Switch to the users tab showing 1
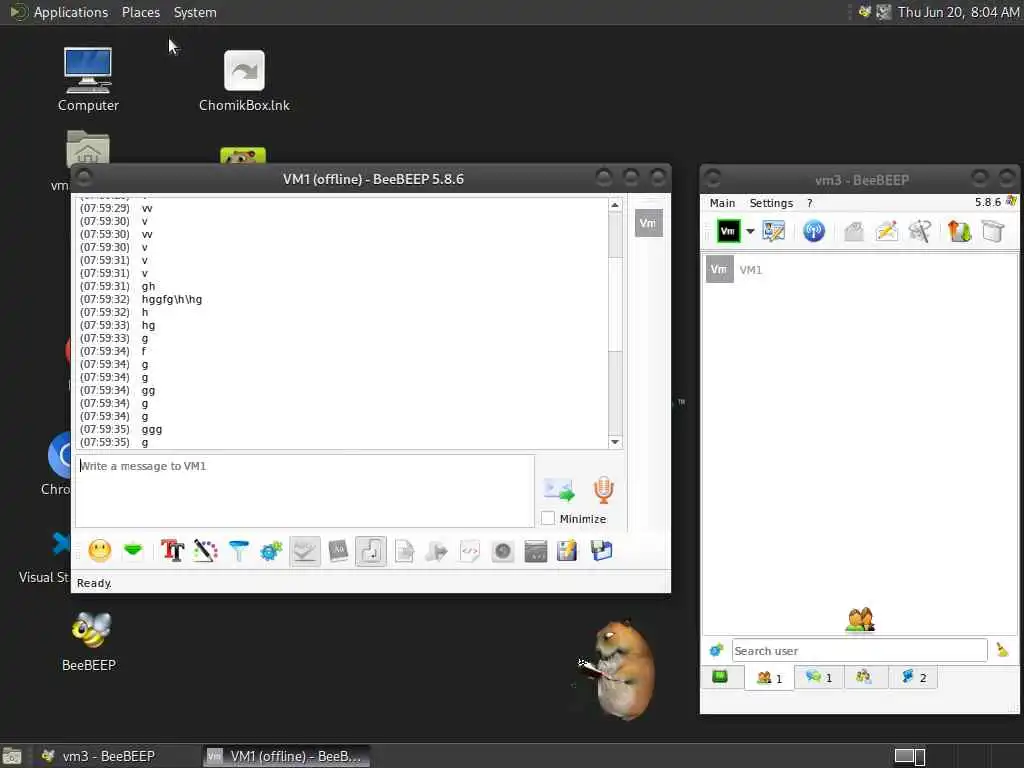Viewport: 1024px width, 768px height. (x=769, y=677)
